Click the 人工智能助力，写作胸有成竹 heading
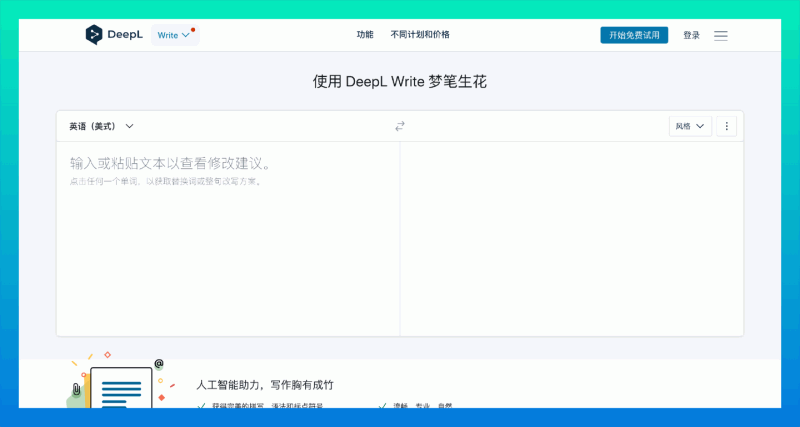The height and width of the screenshot is (427, 800). click(x=265, y=385)
